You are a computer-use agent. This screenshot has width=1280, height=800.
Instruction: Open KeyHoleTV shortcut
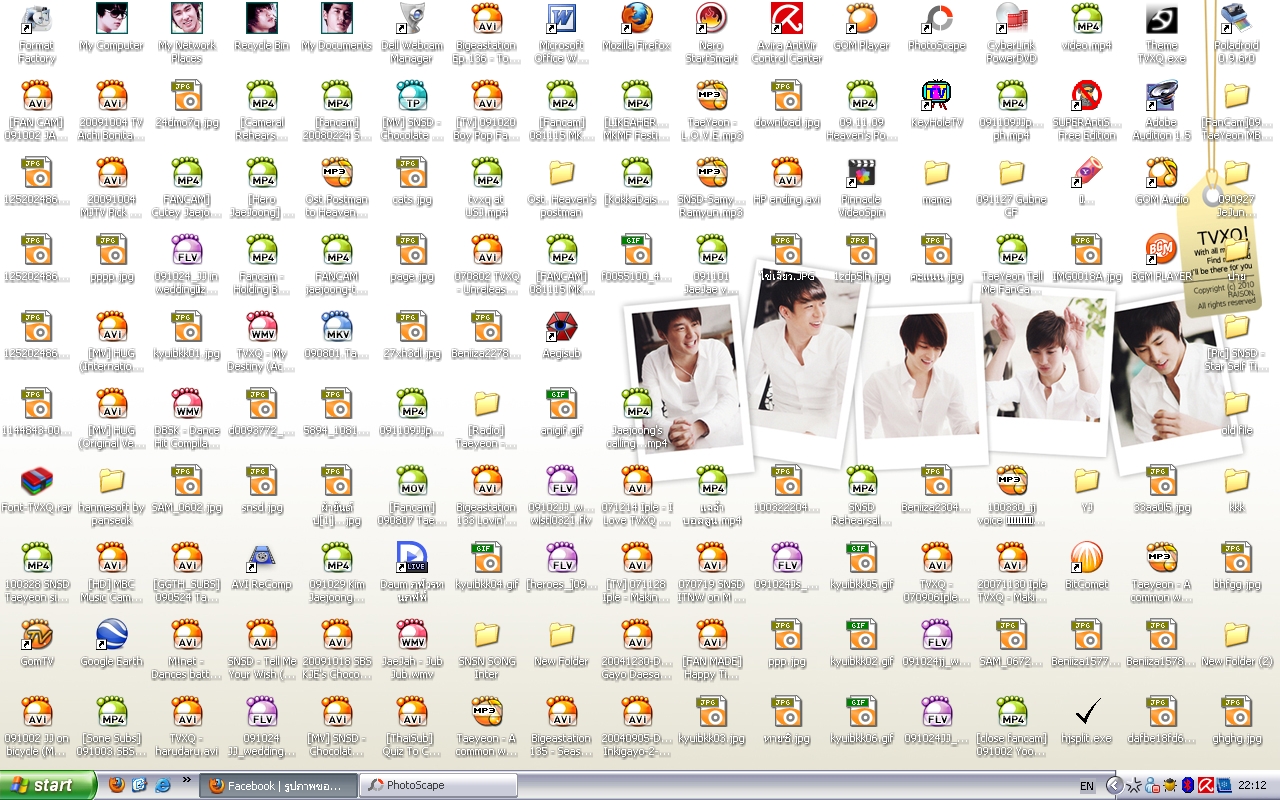(x=937, y=95)
